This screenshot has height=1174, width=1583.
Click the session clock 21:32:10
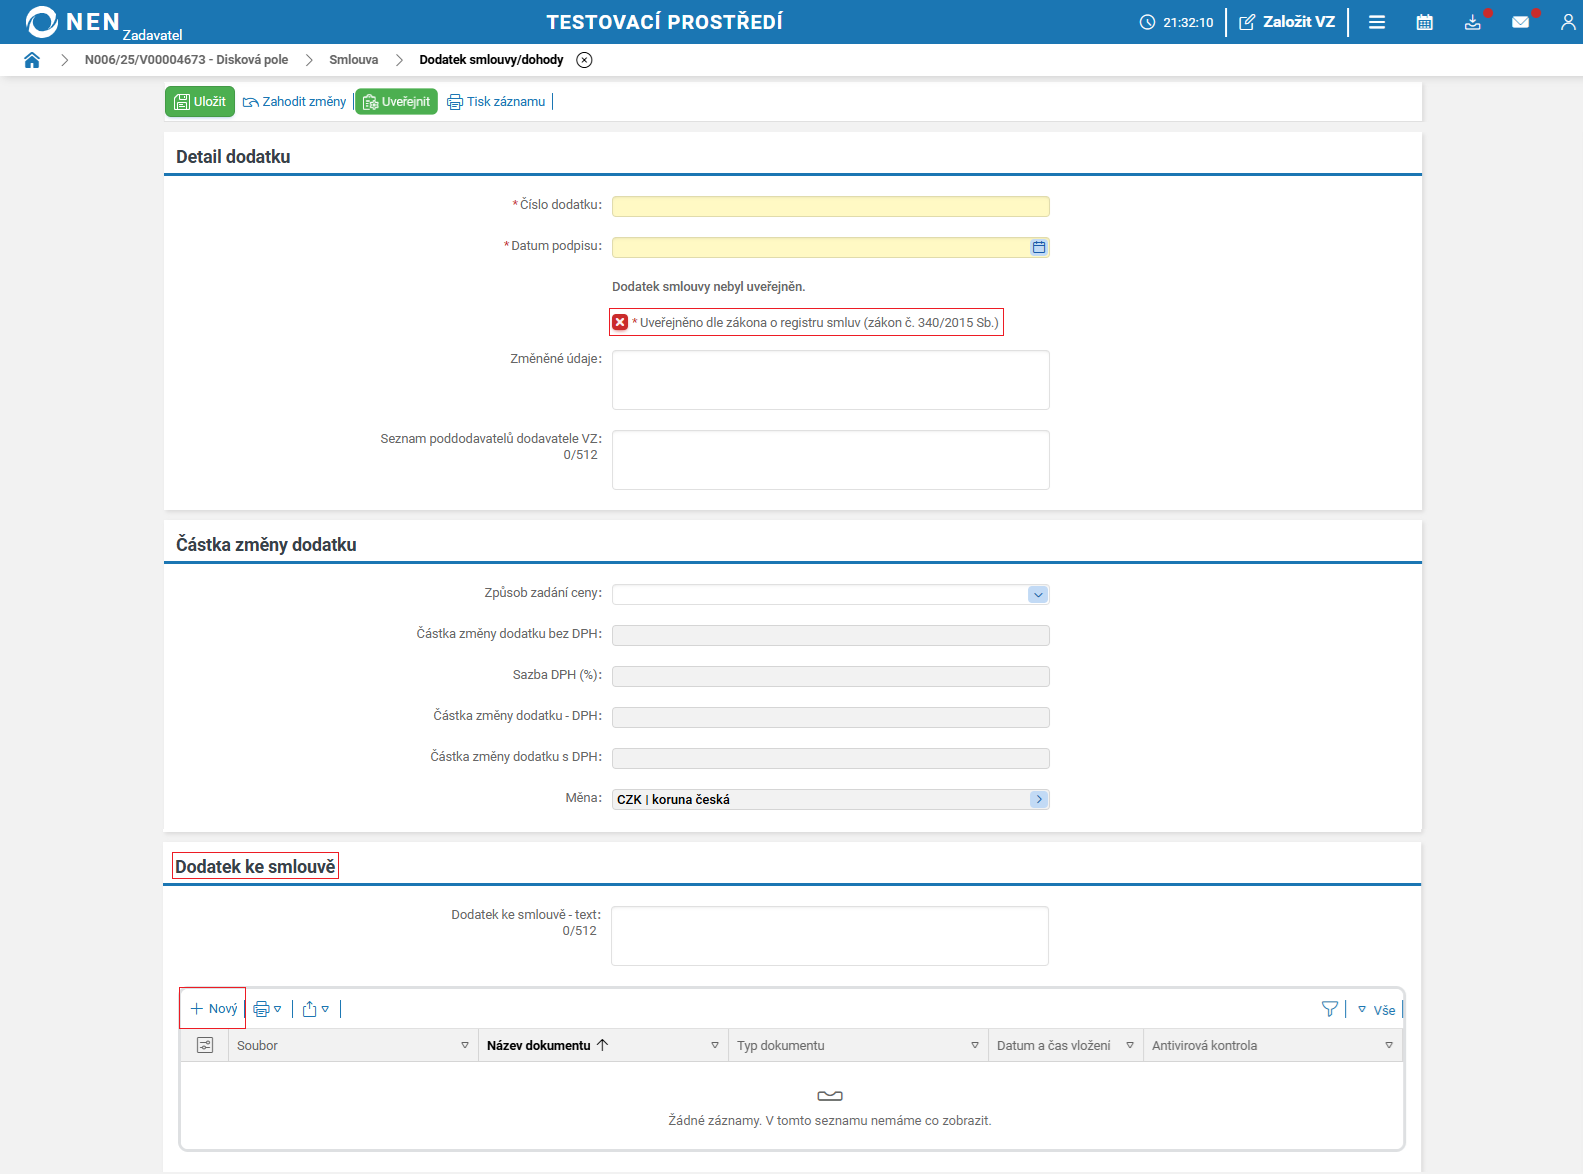pos(1177,22)
